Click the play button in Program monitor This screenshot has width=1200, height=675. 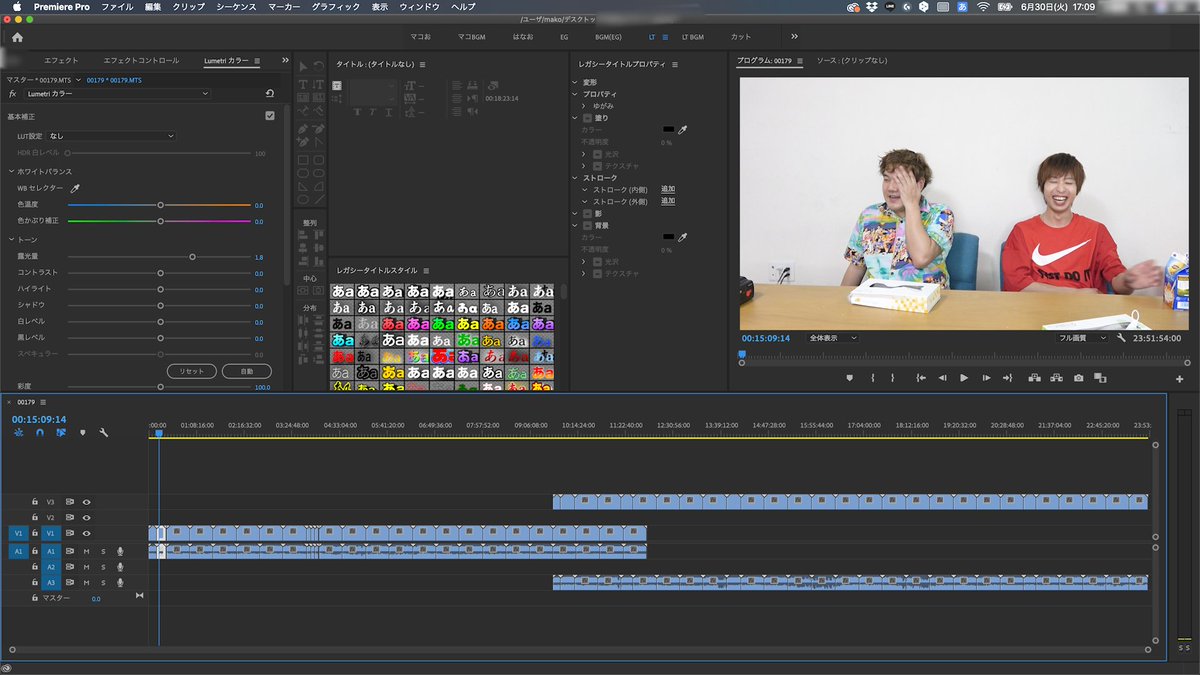[964, 378]
